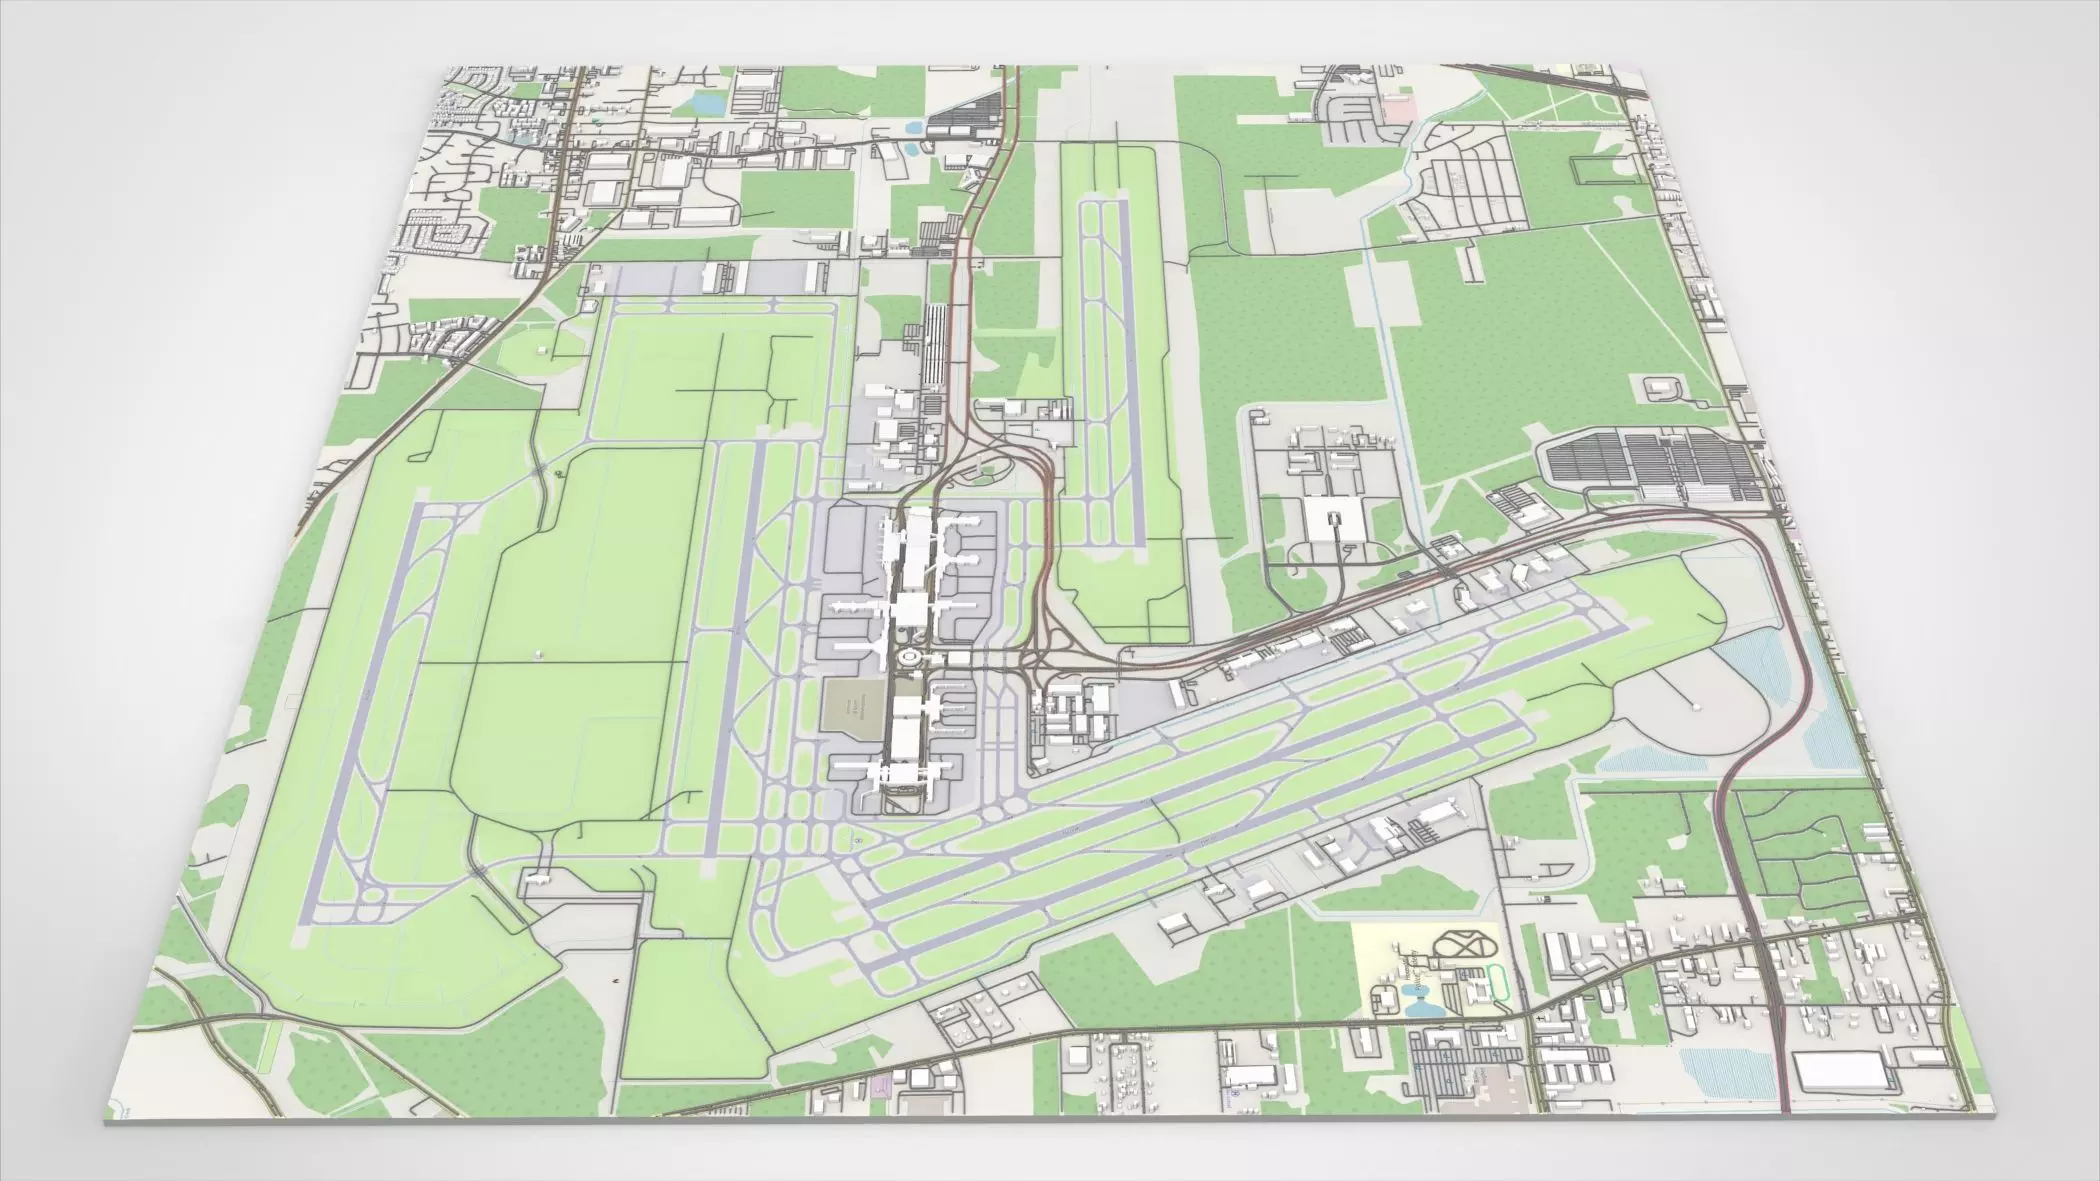Click the blue double-lobed pond near the track

(x=1421, y=998)
